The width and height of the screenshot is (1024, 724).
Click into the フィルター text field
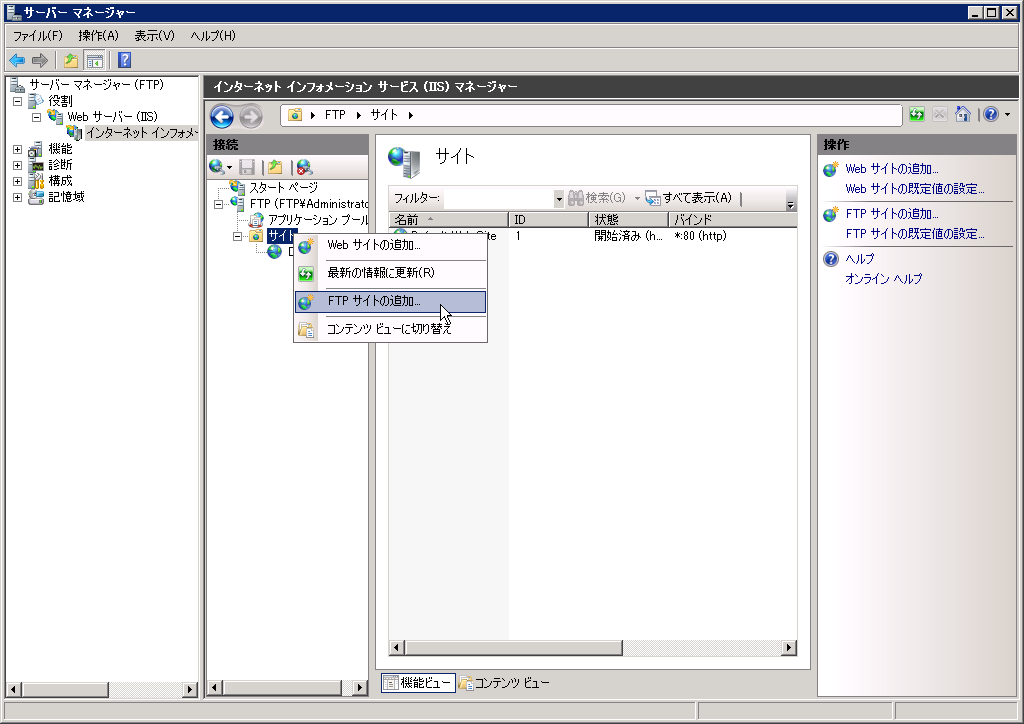(499, 198)
